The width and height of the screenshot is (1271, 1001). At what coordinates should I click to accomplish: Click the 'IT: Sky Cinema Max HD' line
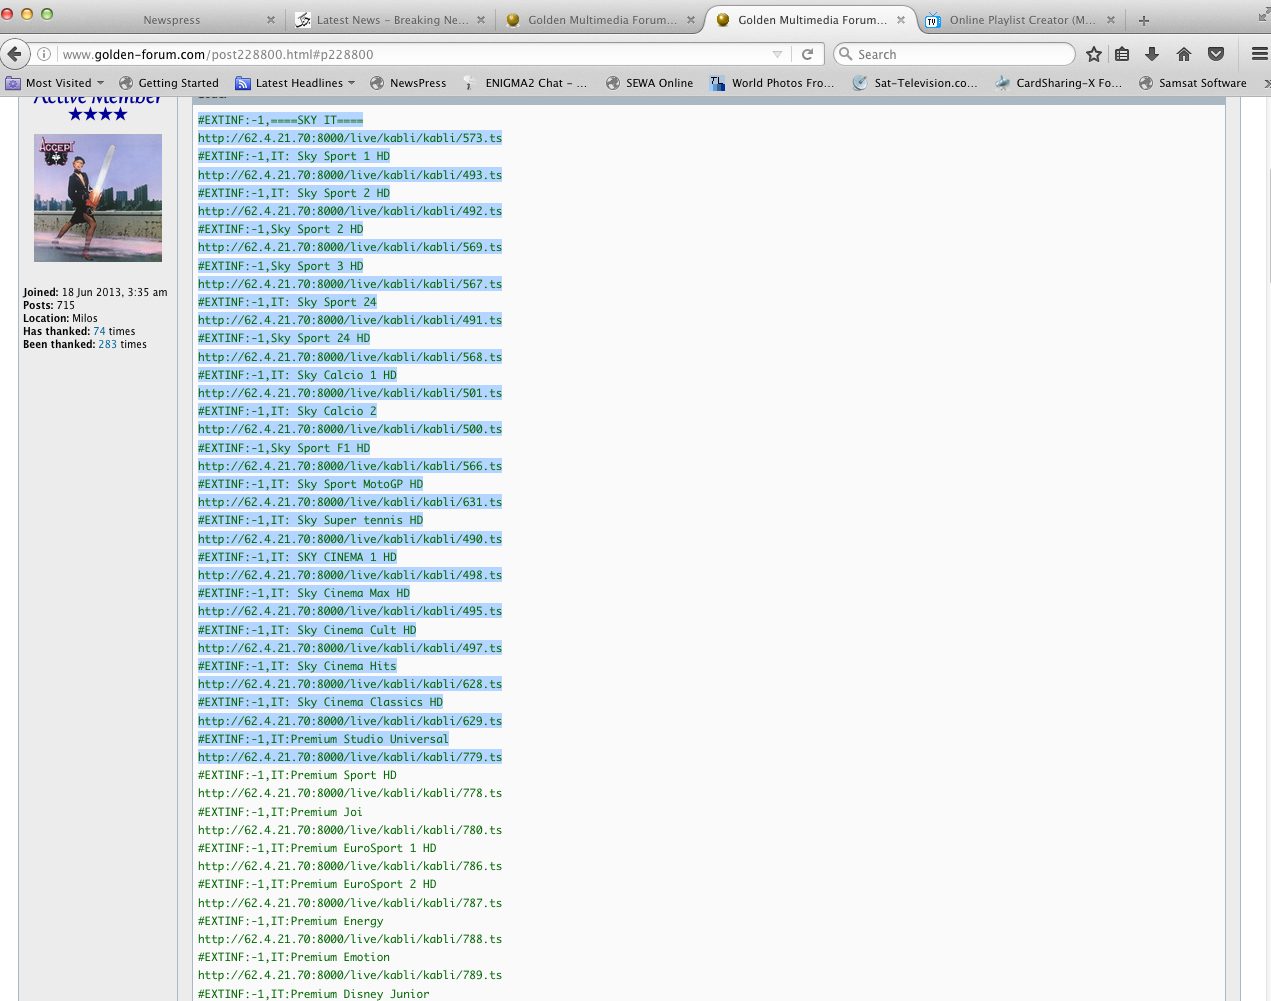pos(304,593)
